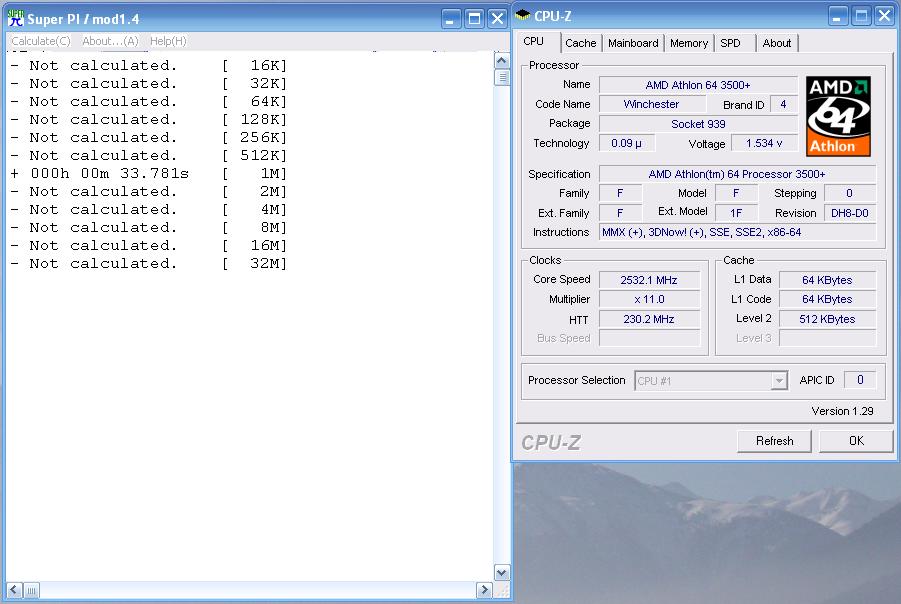Click the 'Not calculated' 512K row
Viewport: 901px width, 604px height.
[x=148, y=155]
